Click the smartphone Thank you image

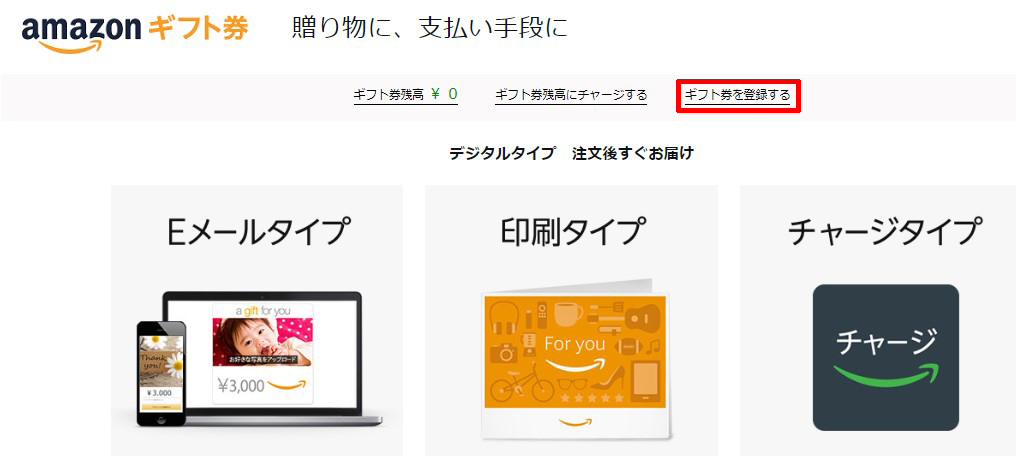pos(161,373)
